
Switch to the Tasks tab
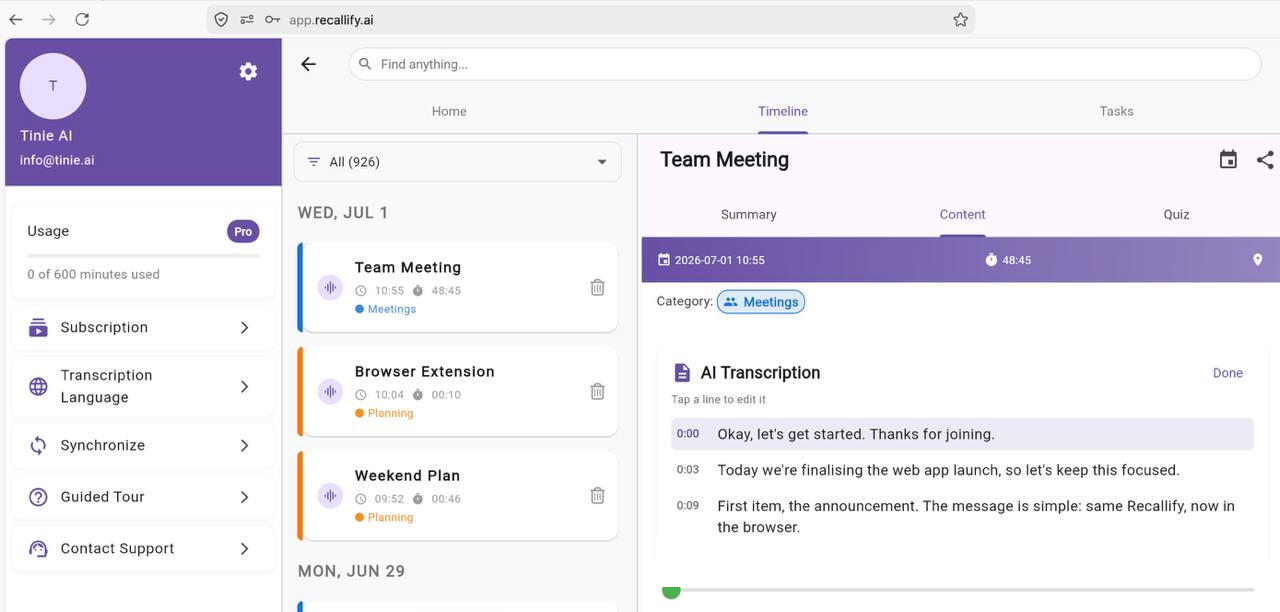pos(1116,111)
